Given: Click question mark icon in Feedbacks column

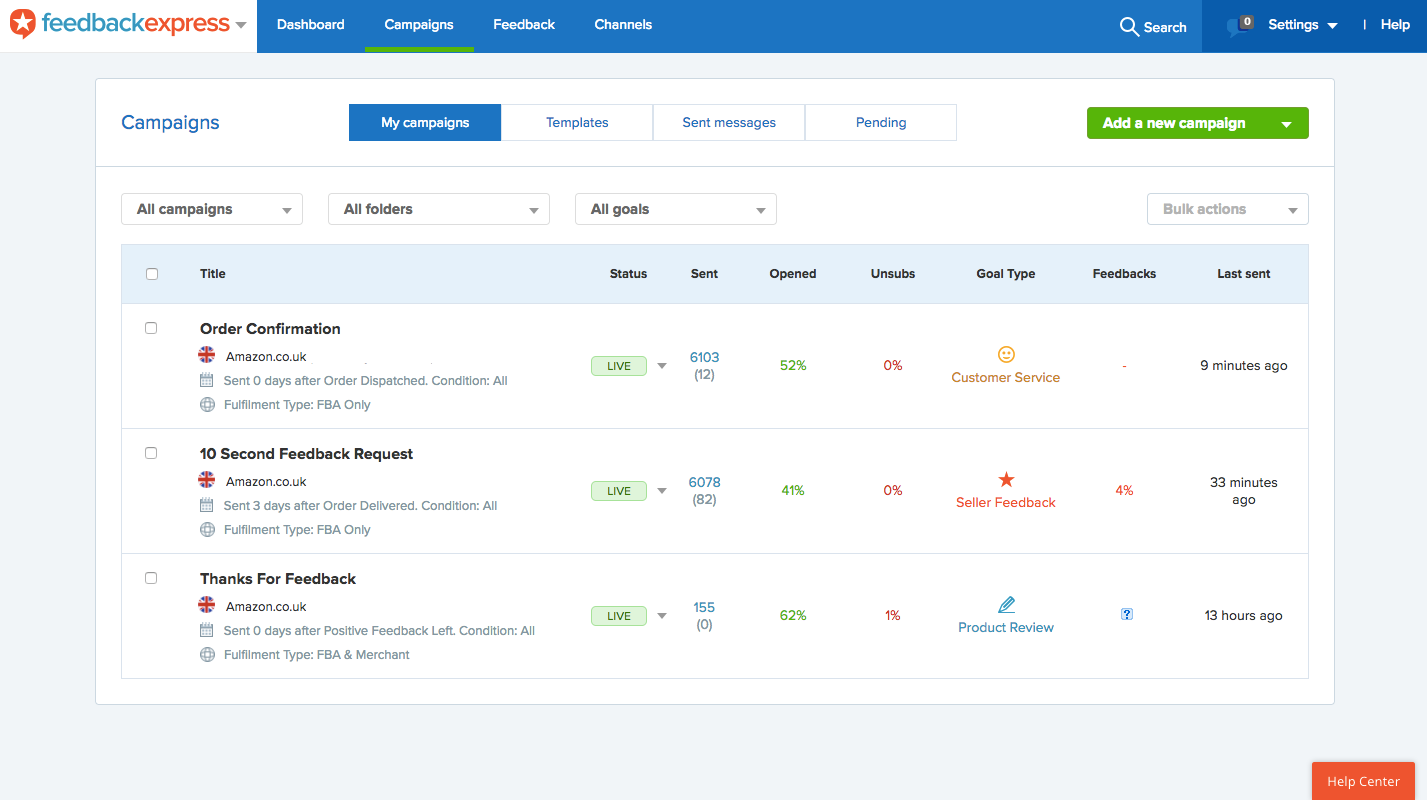Looking at the screenshot, I should (x=1127, y=615).
